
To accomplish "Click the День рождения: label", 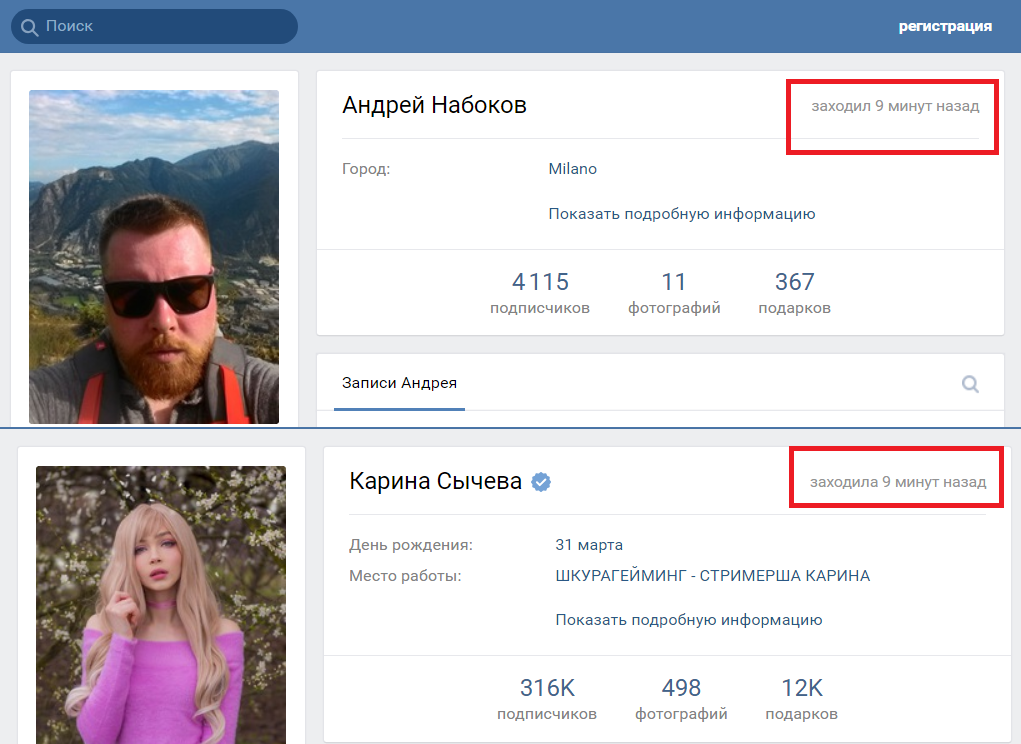I will point(411,545).
